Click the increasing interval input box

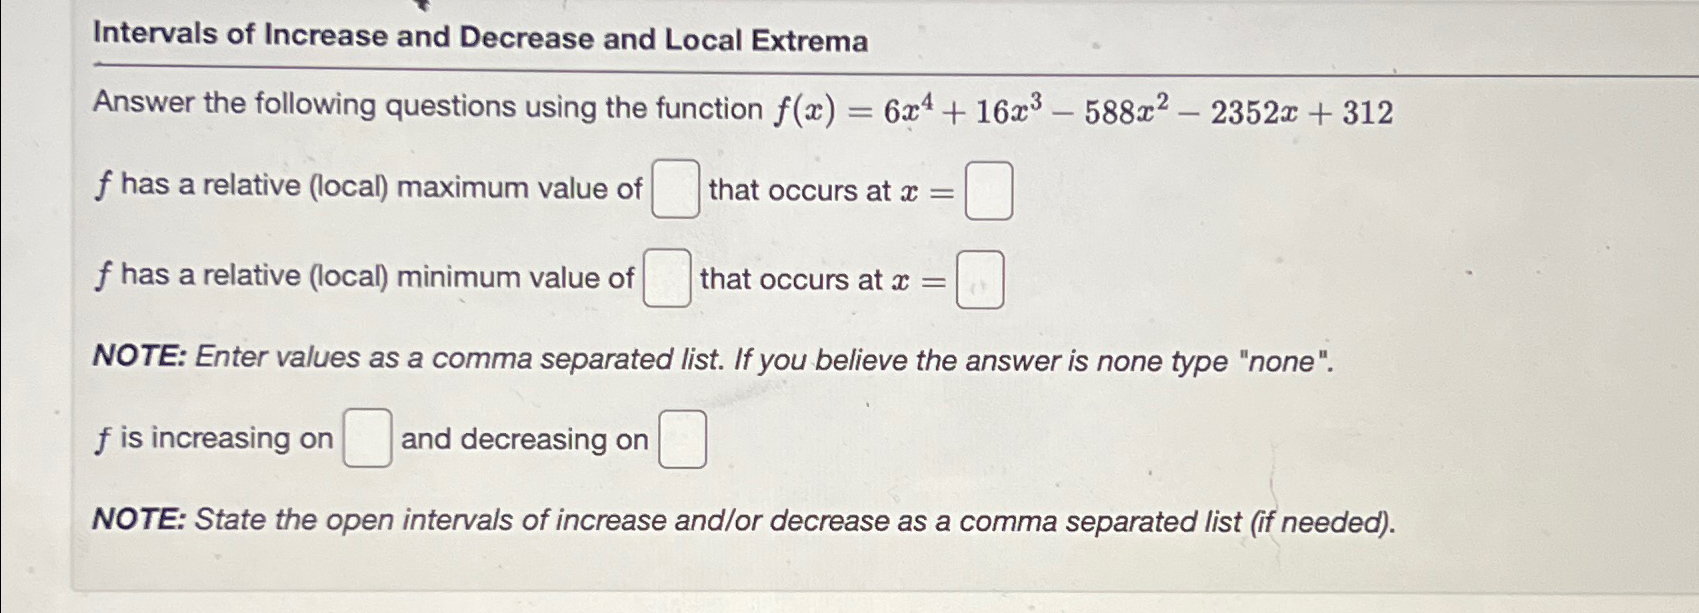tap(366, 438)
